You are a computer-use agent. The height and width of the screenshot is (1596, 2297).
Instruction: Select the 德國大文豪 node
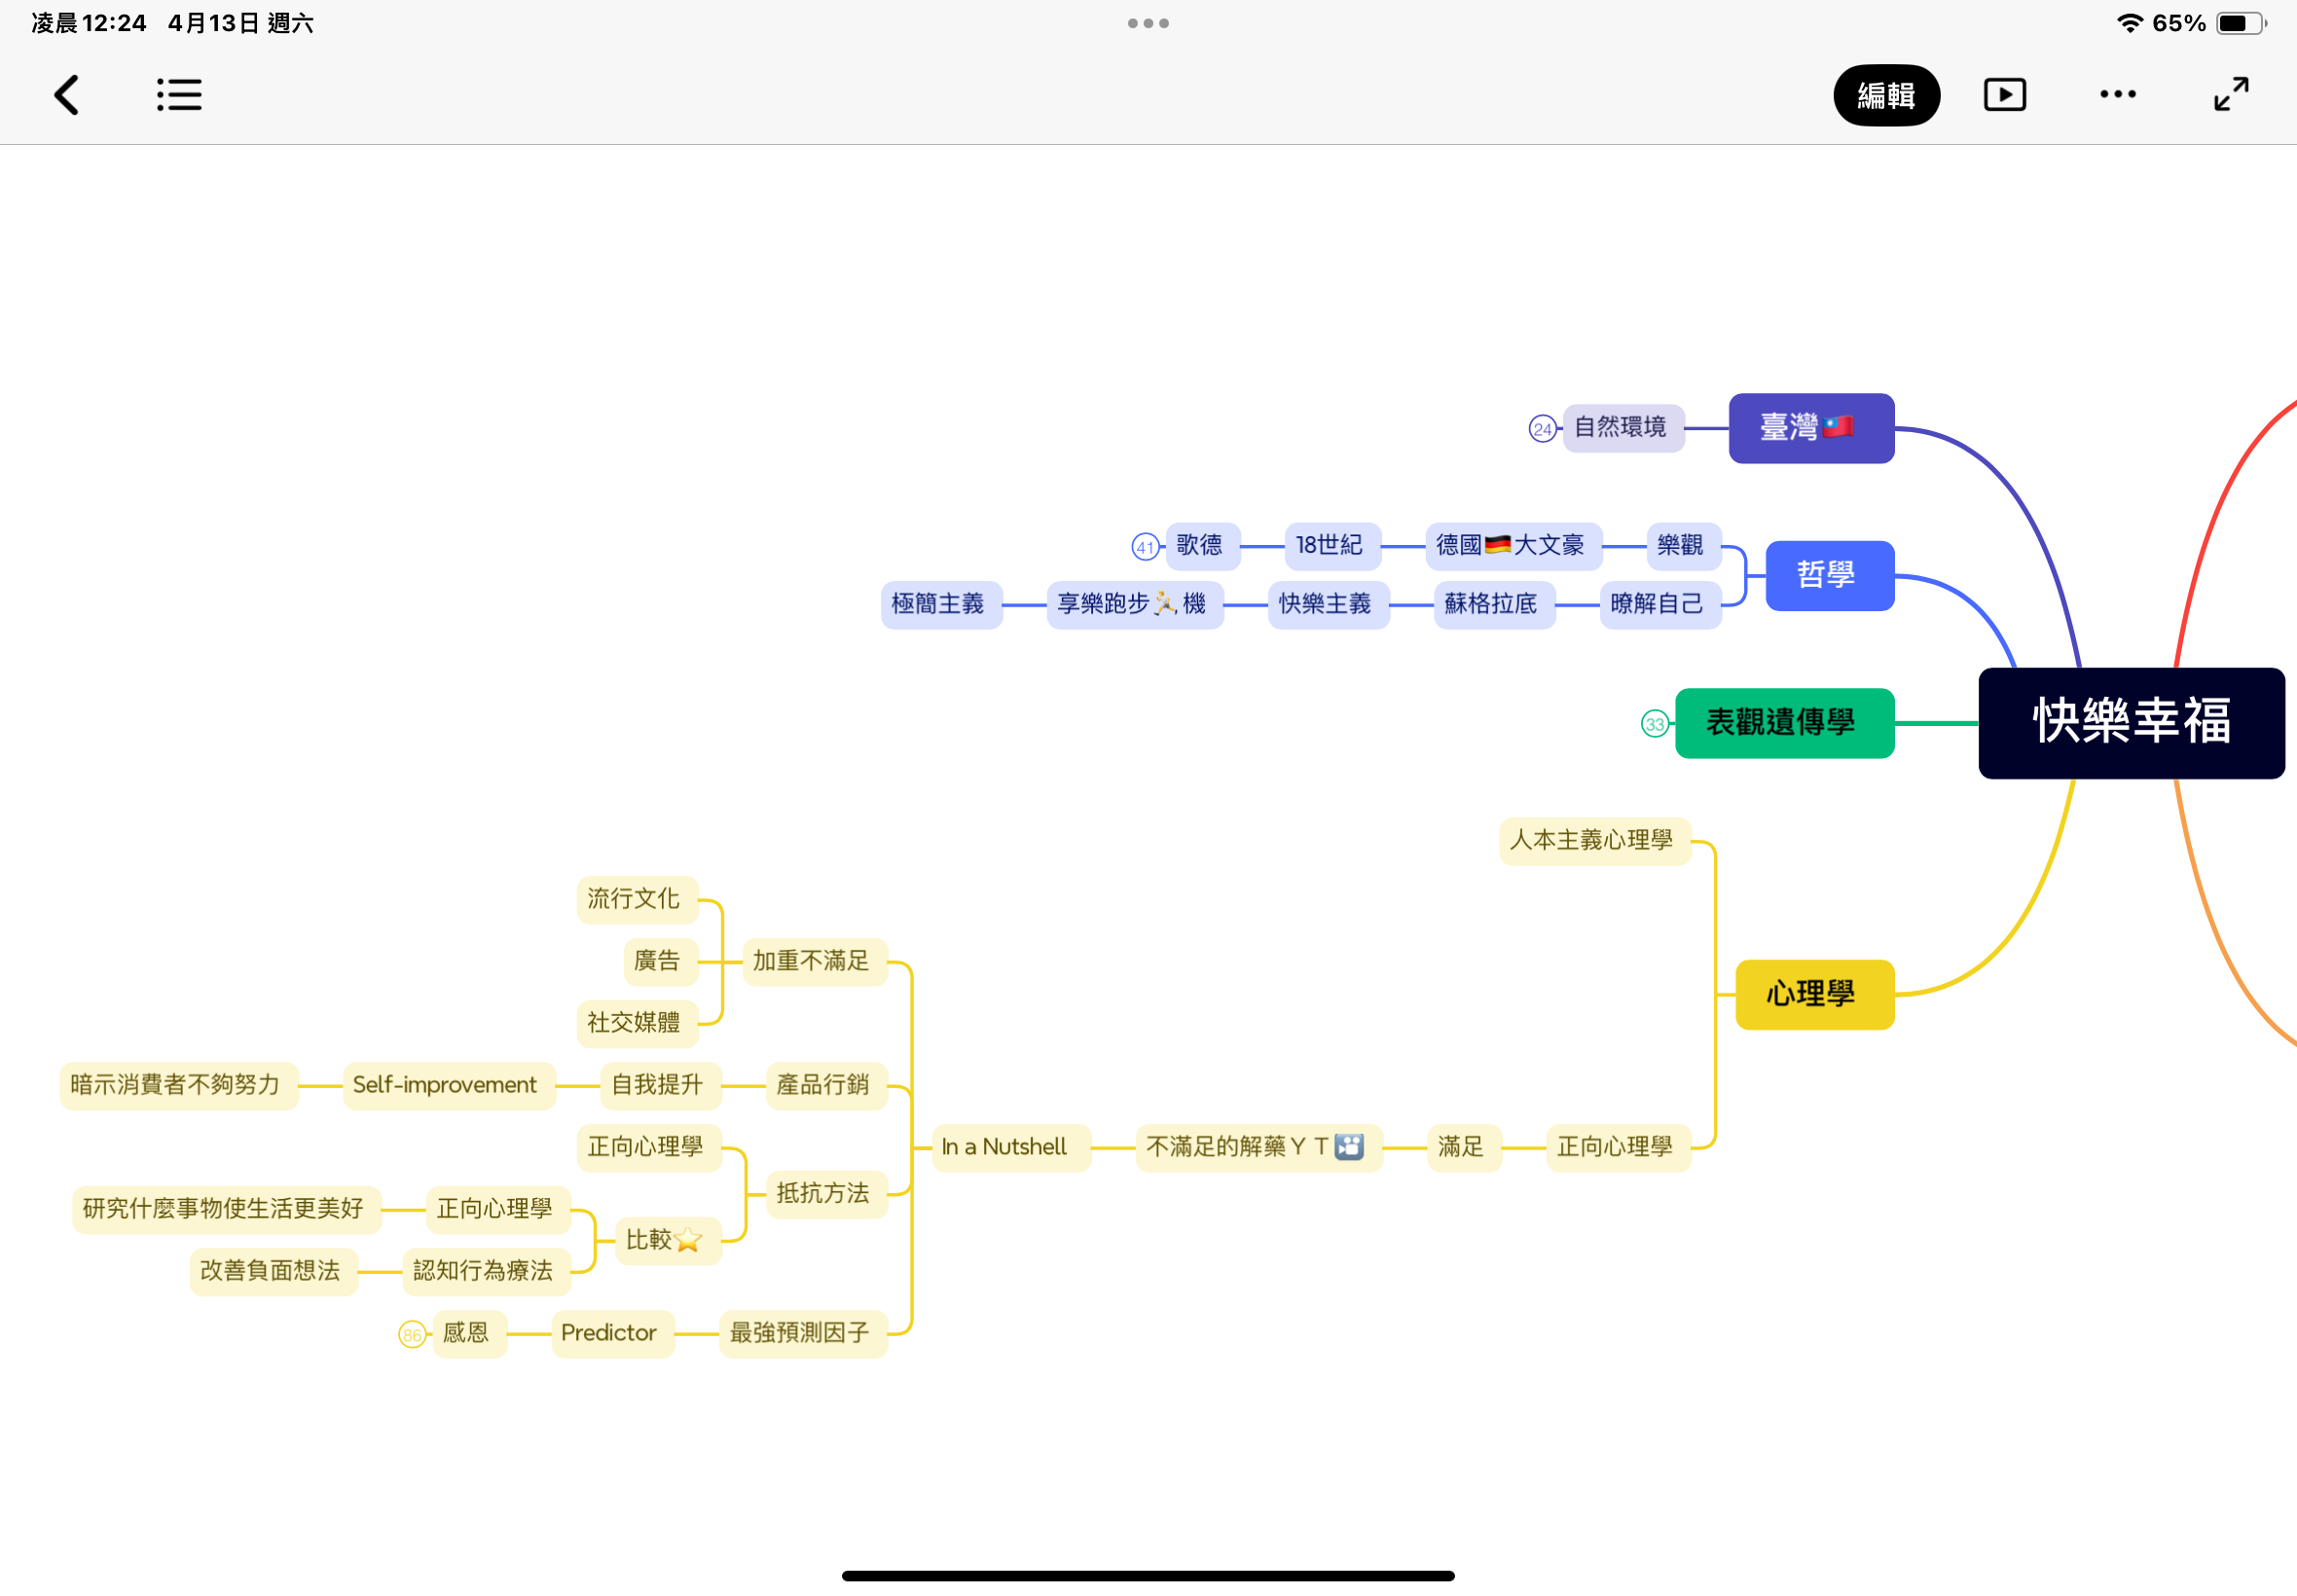(1513, 546)
